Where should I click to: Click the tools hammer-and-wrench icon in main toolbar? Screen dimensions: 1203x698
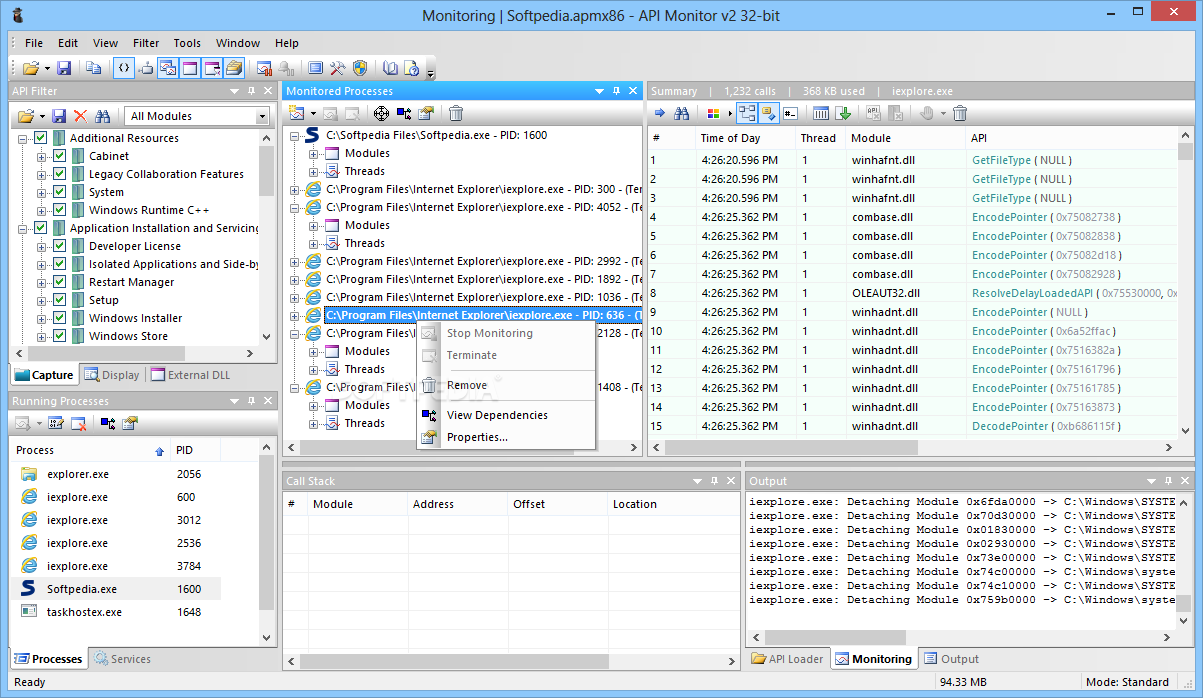coord(338,68)
